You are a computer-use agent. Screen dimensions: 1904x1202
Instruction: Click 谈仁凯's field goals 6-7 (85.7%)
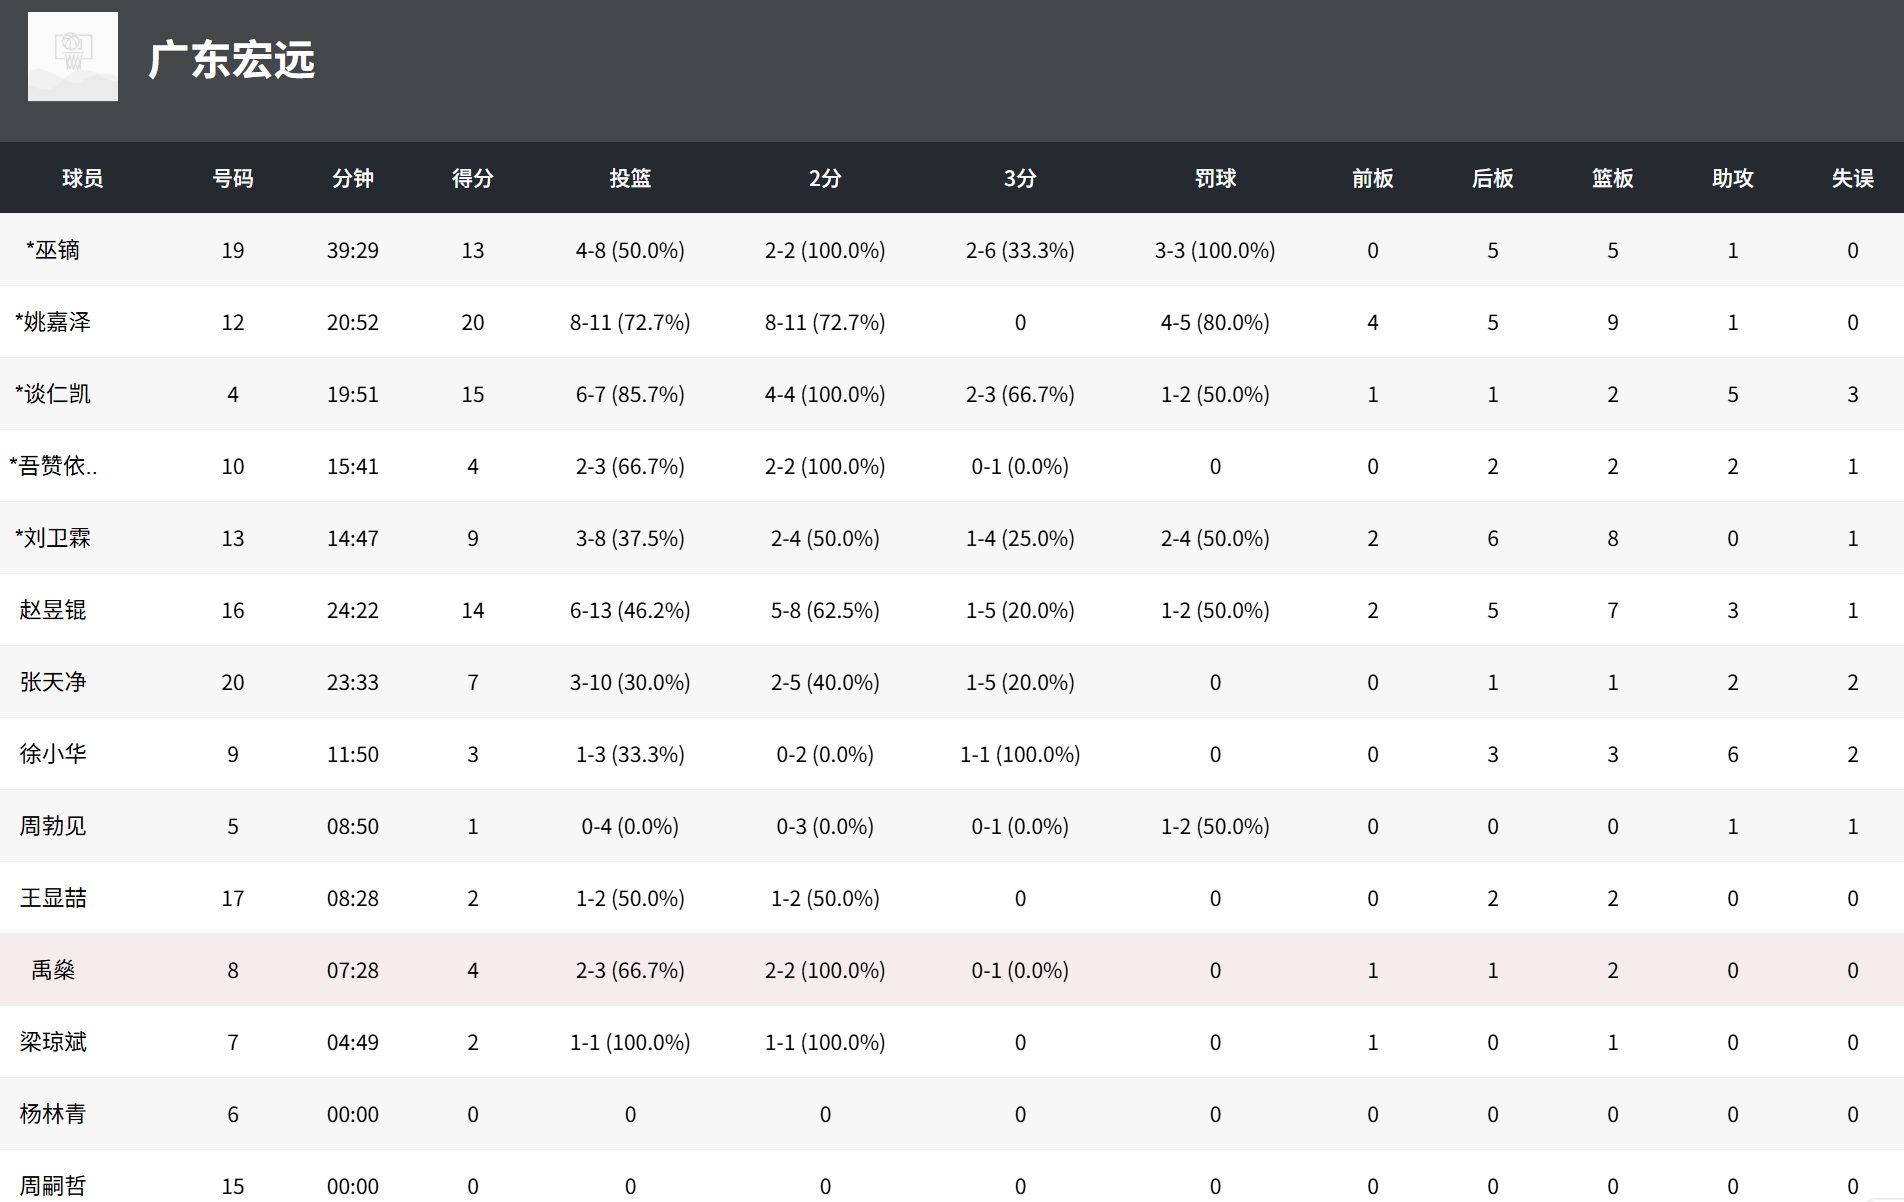point(630,394)
